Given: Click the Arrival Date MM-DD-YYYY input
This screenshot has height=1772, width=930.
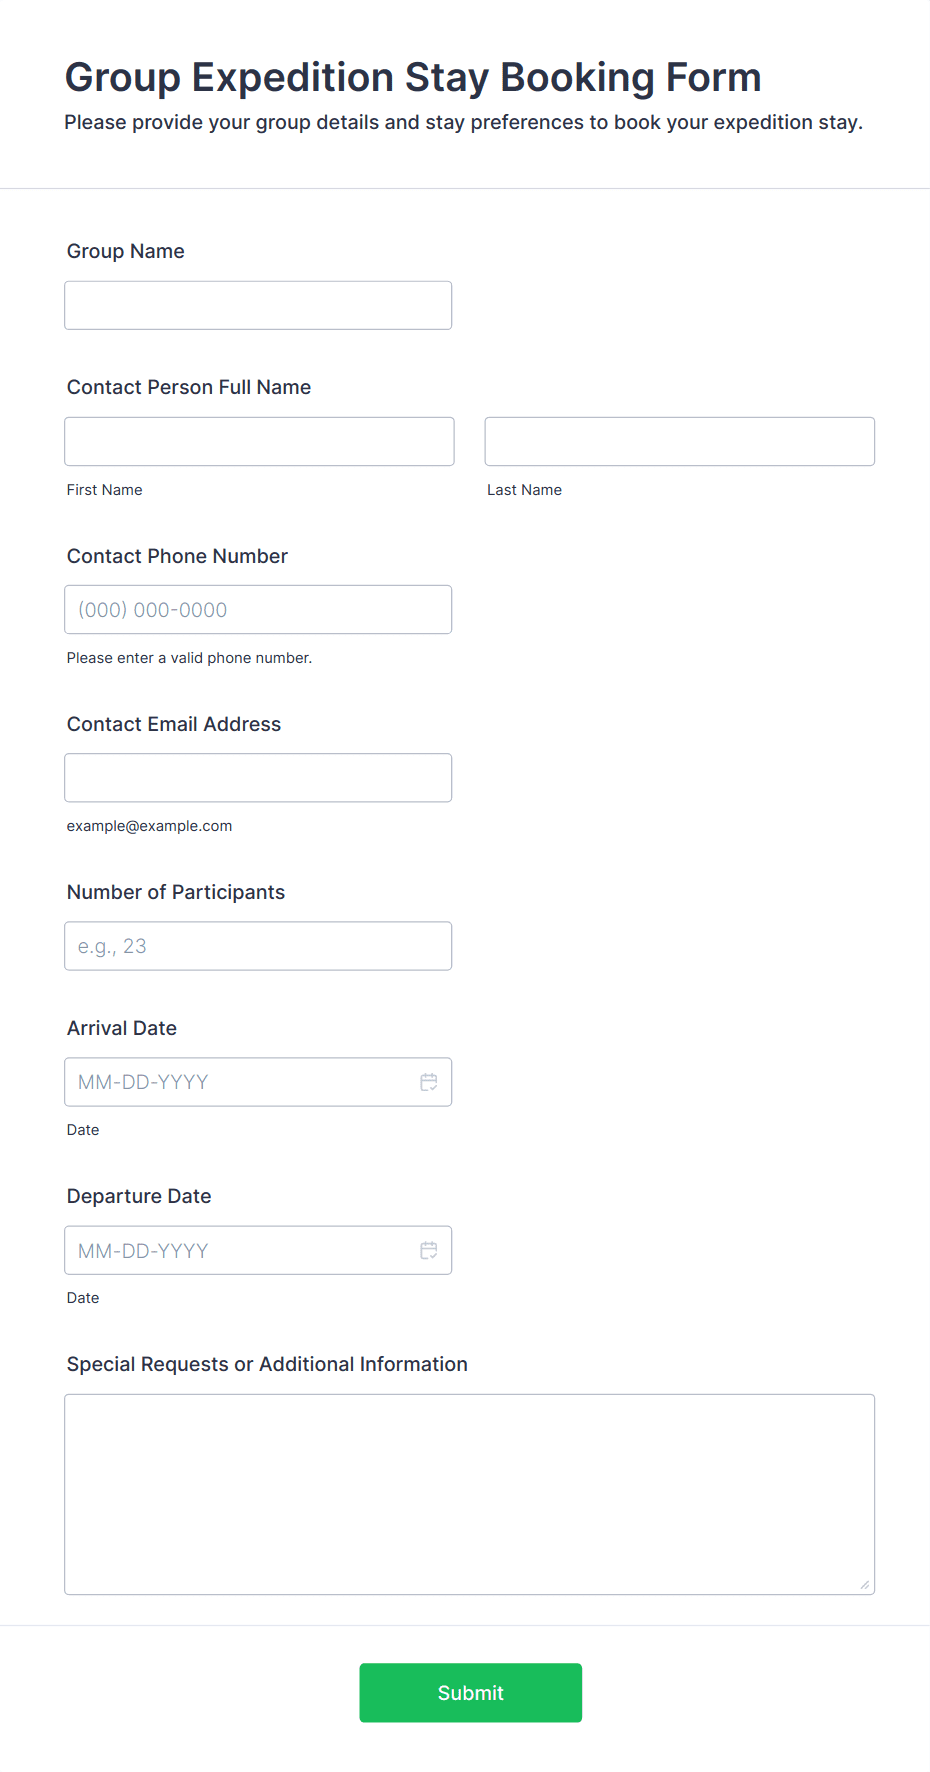Looking at the screenshot, I should pyautogui.click(x=240, y=1082).
